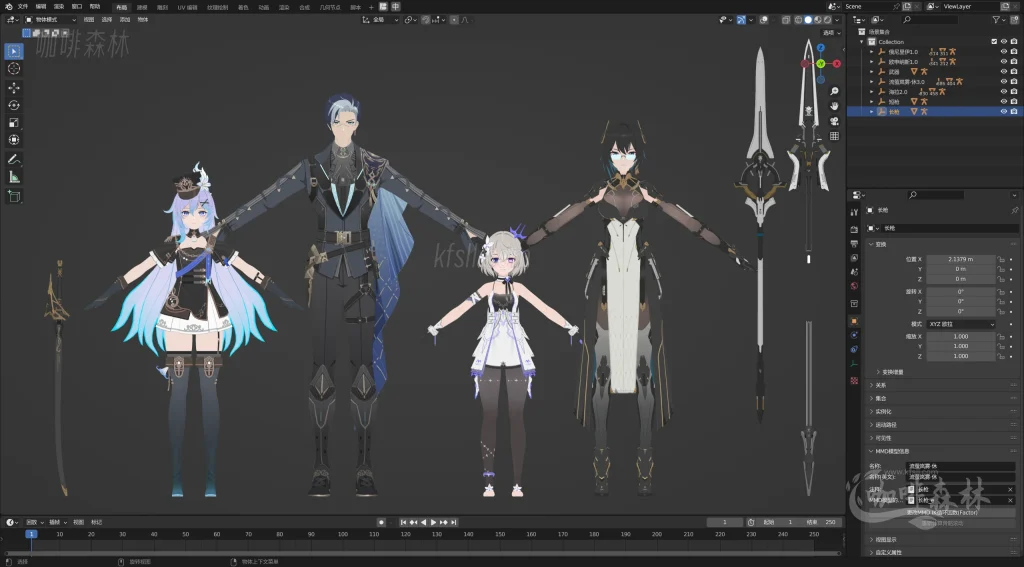Screen dimensions: 1024x567
Task: Toggle the lock beside Scale Z
Action: (x=1000, y=356)
